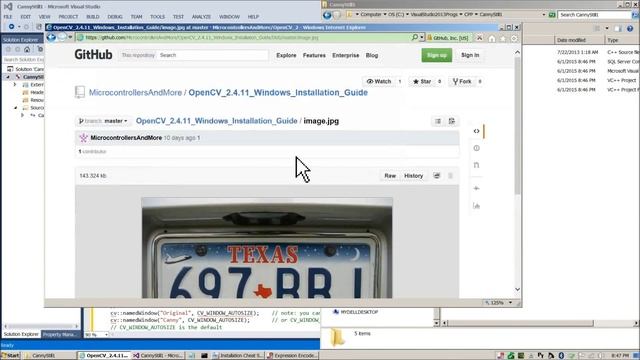This screenshot has width=640, height=360.
Task: Open Internet Explorer favorites star icon
Action: click(503, 38)
